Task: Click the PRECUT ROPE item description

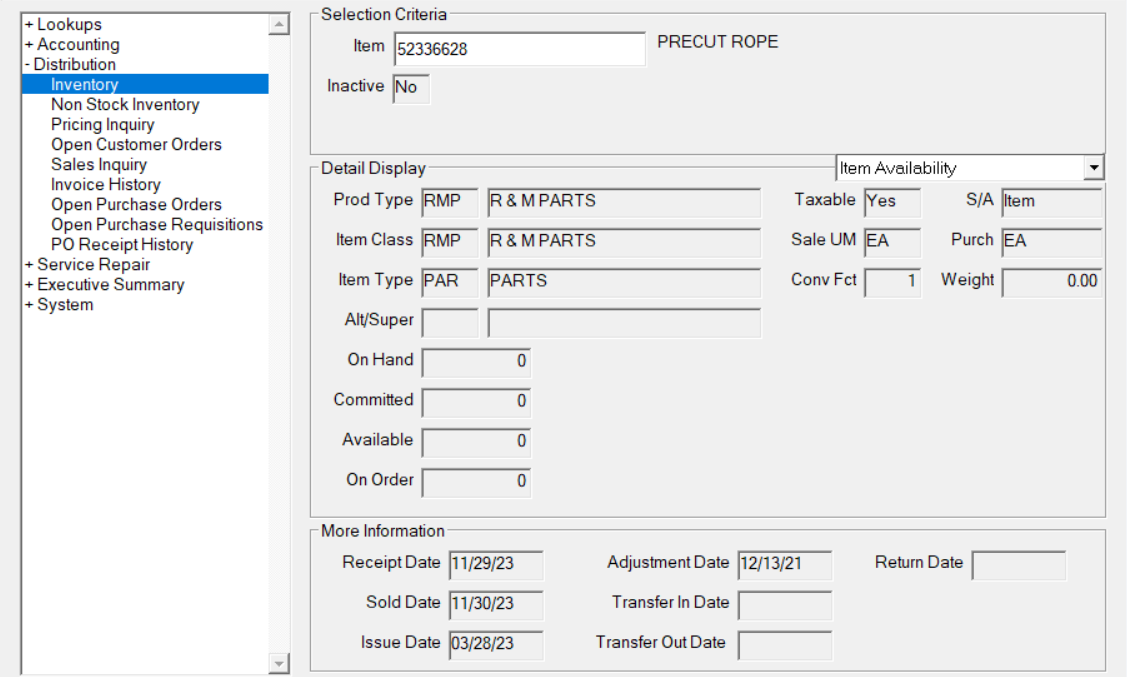Action: 717,42
